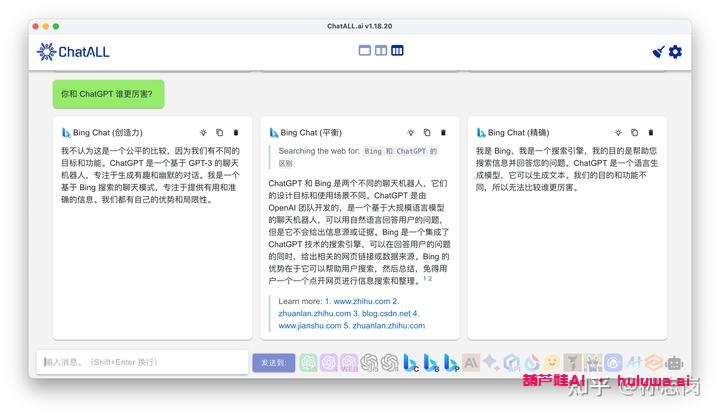
Task: Open the www.zhihu.com link
Action: [361, 301]
